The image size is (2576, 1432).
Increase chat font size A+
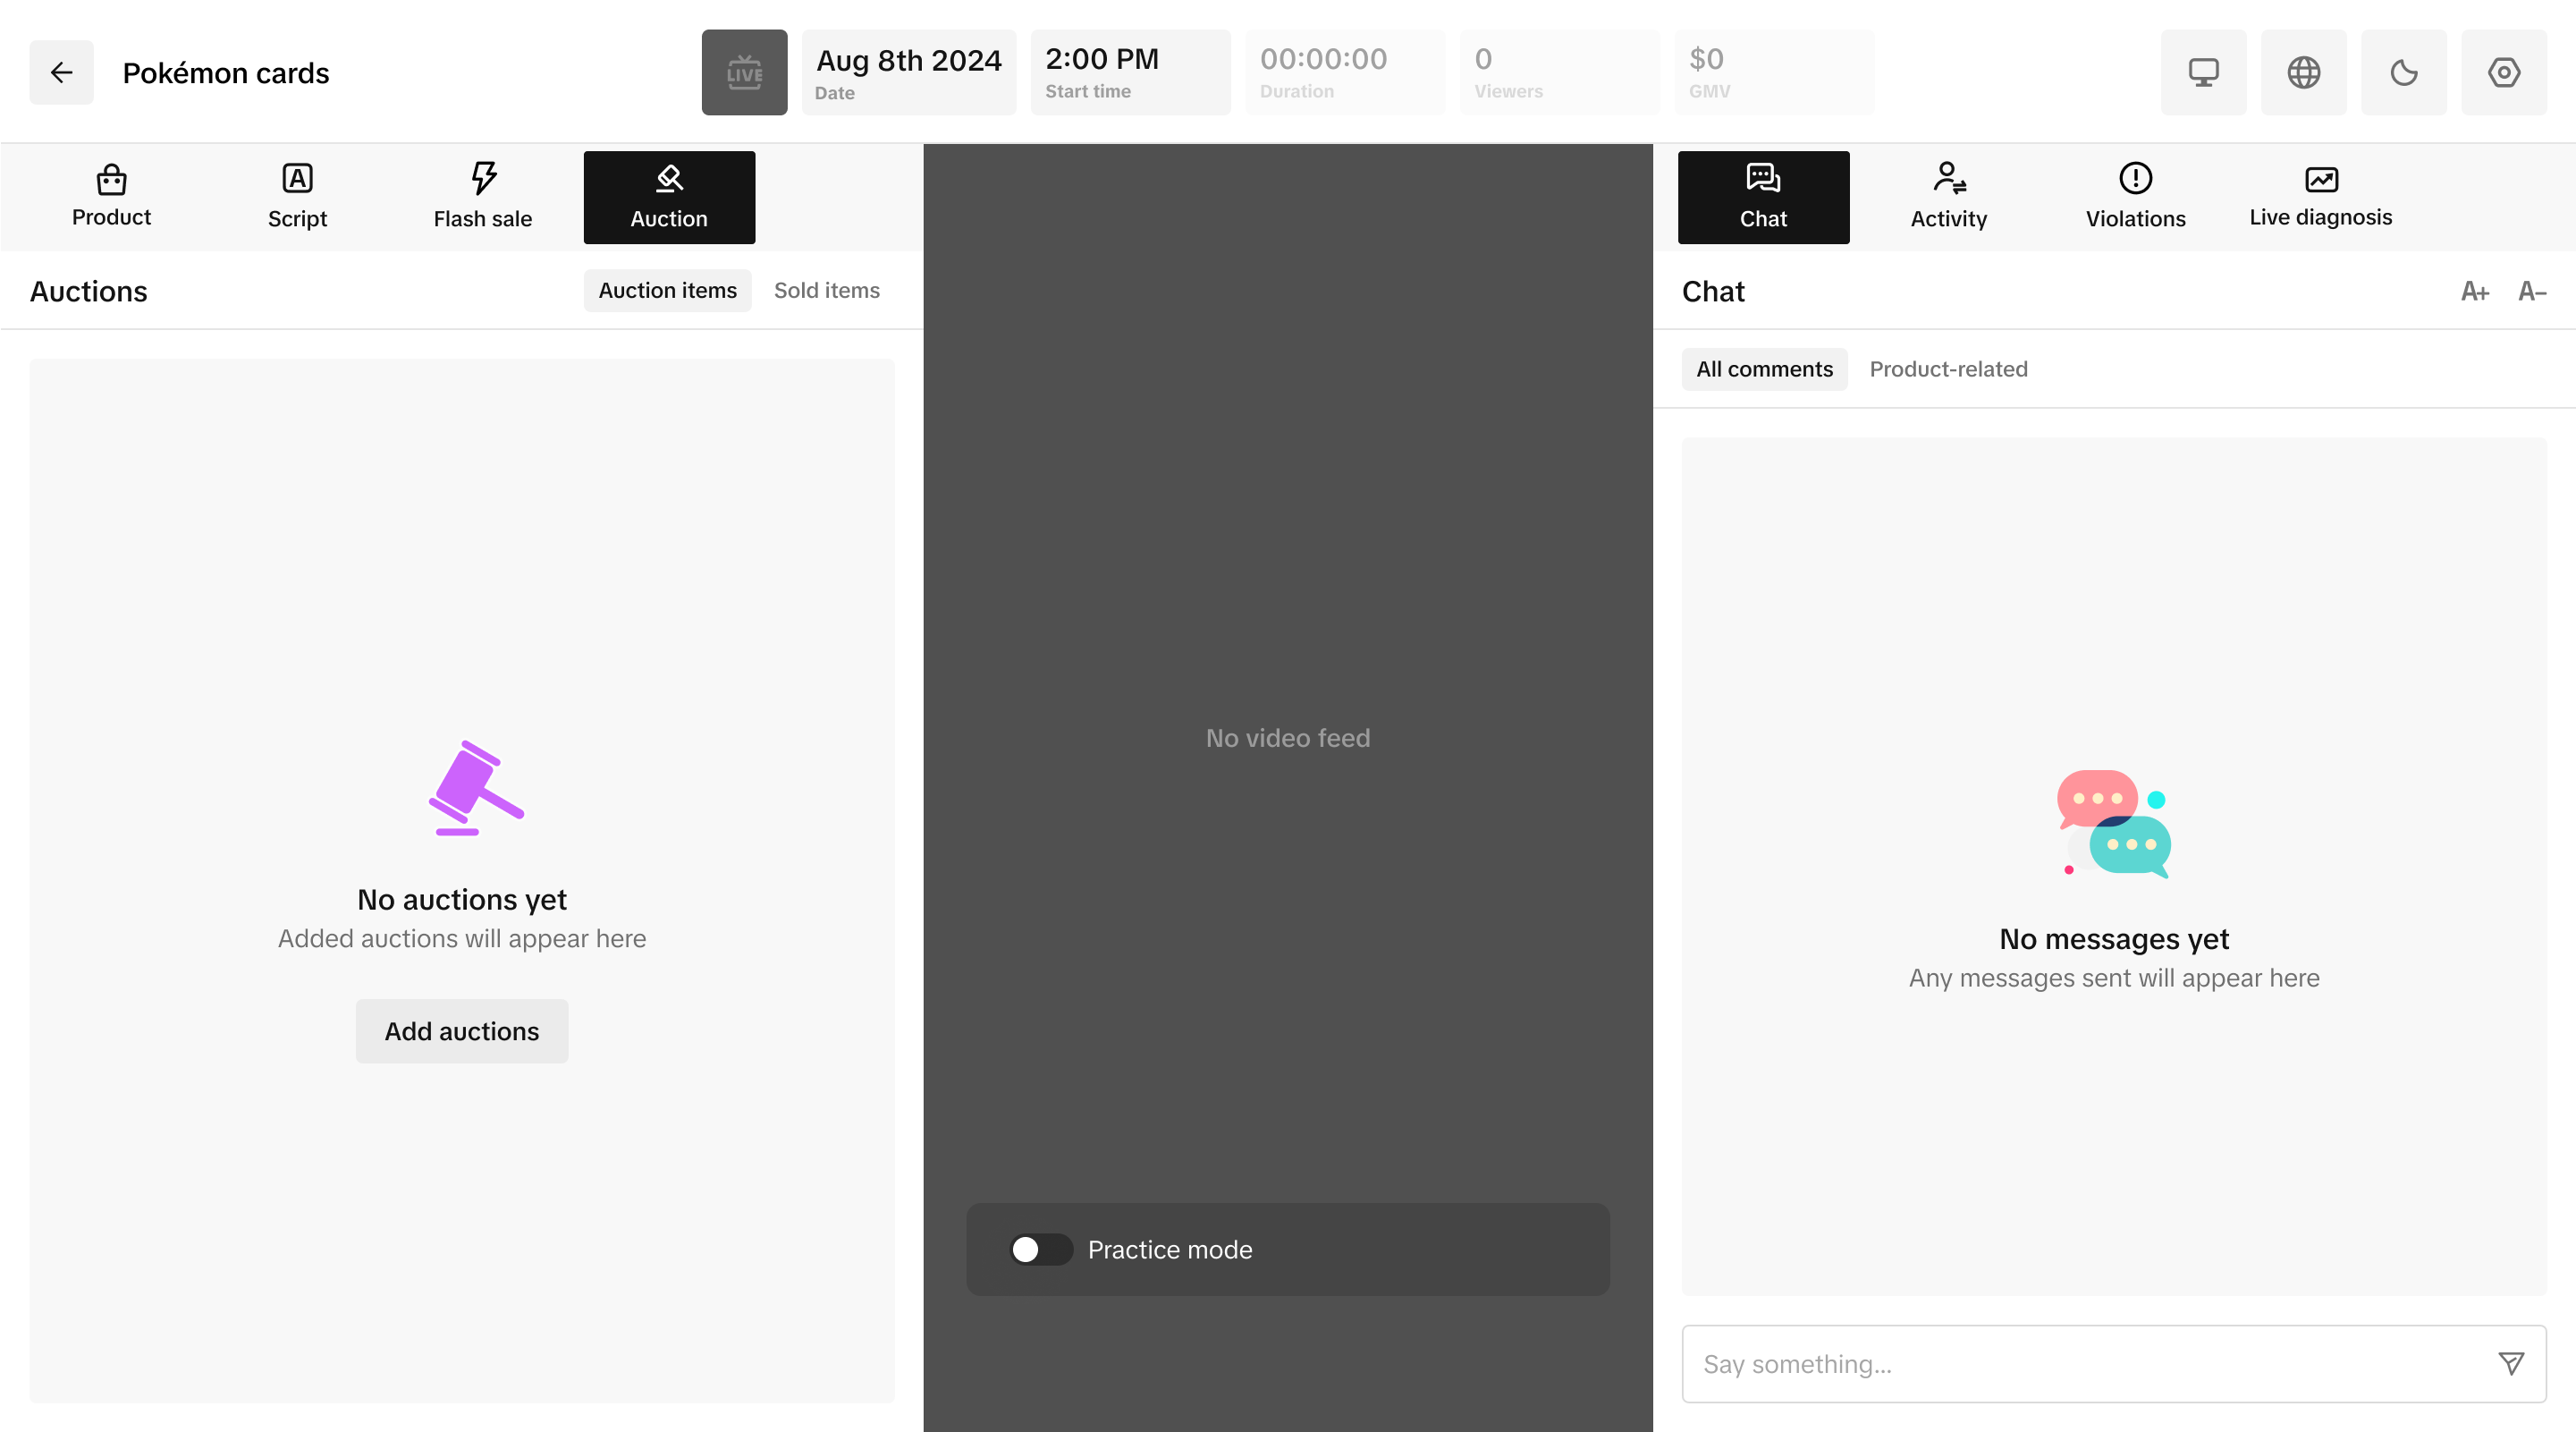pos(2474,291)
